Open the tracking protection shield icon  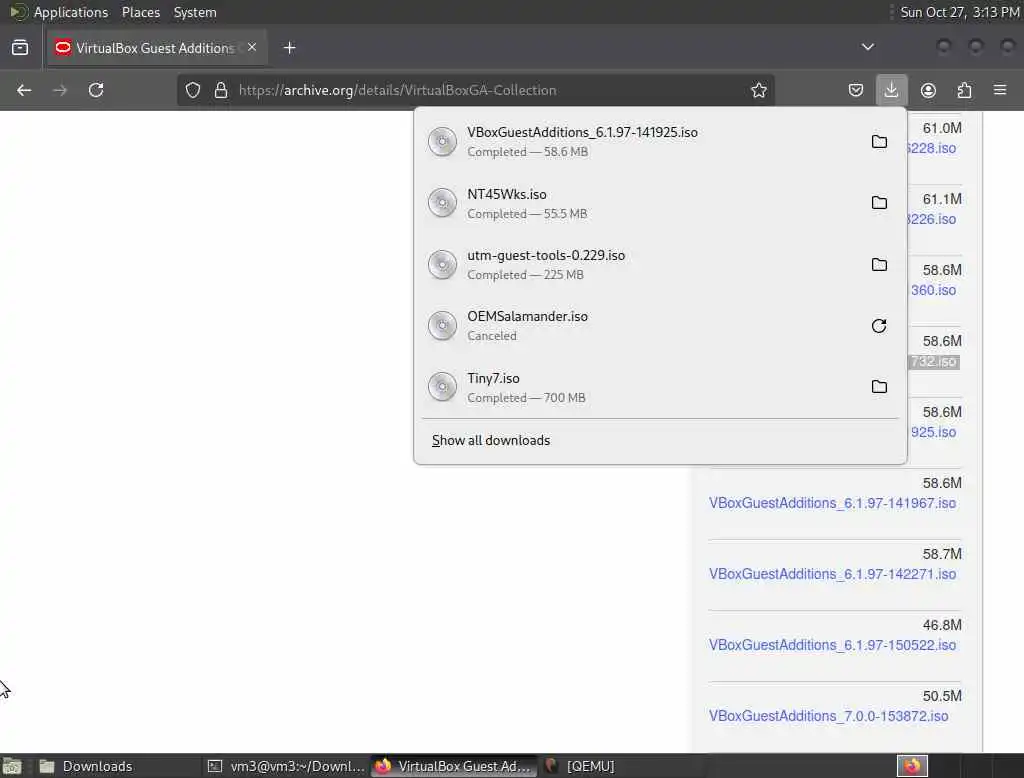(193, 90)
